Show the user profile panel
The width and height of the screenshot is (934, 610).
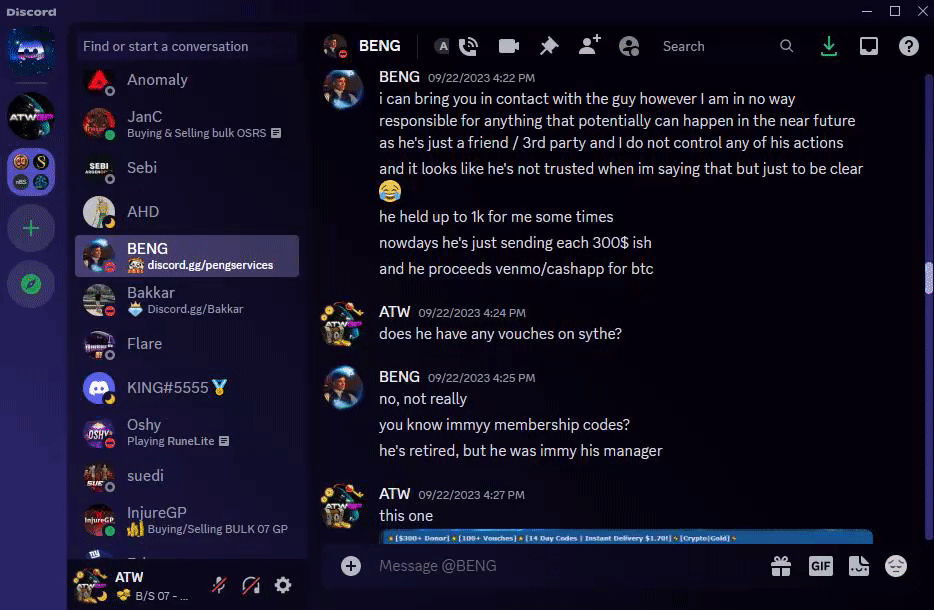[629, 46]
